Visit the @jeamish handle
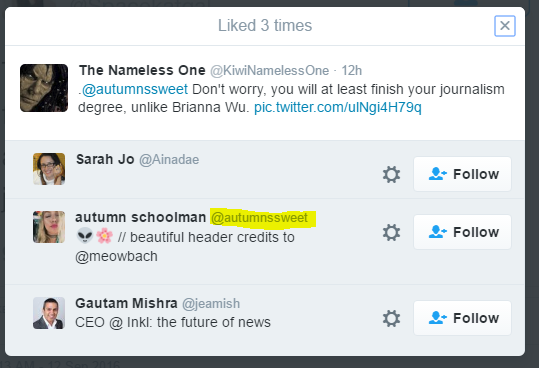Viewport: 539px width, 368px height. click(211, 304)
